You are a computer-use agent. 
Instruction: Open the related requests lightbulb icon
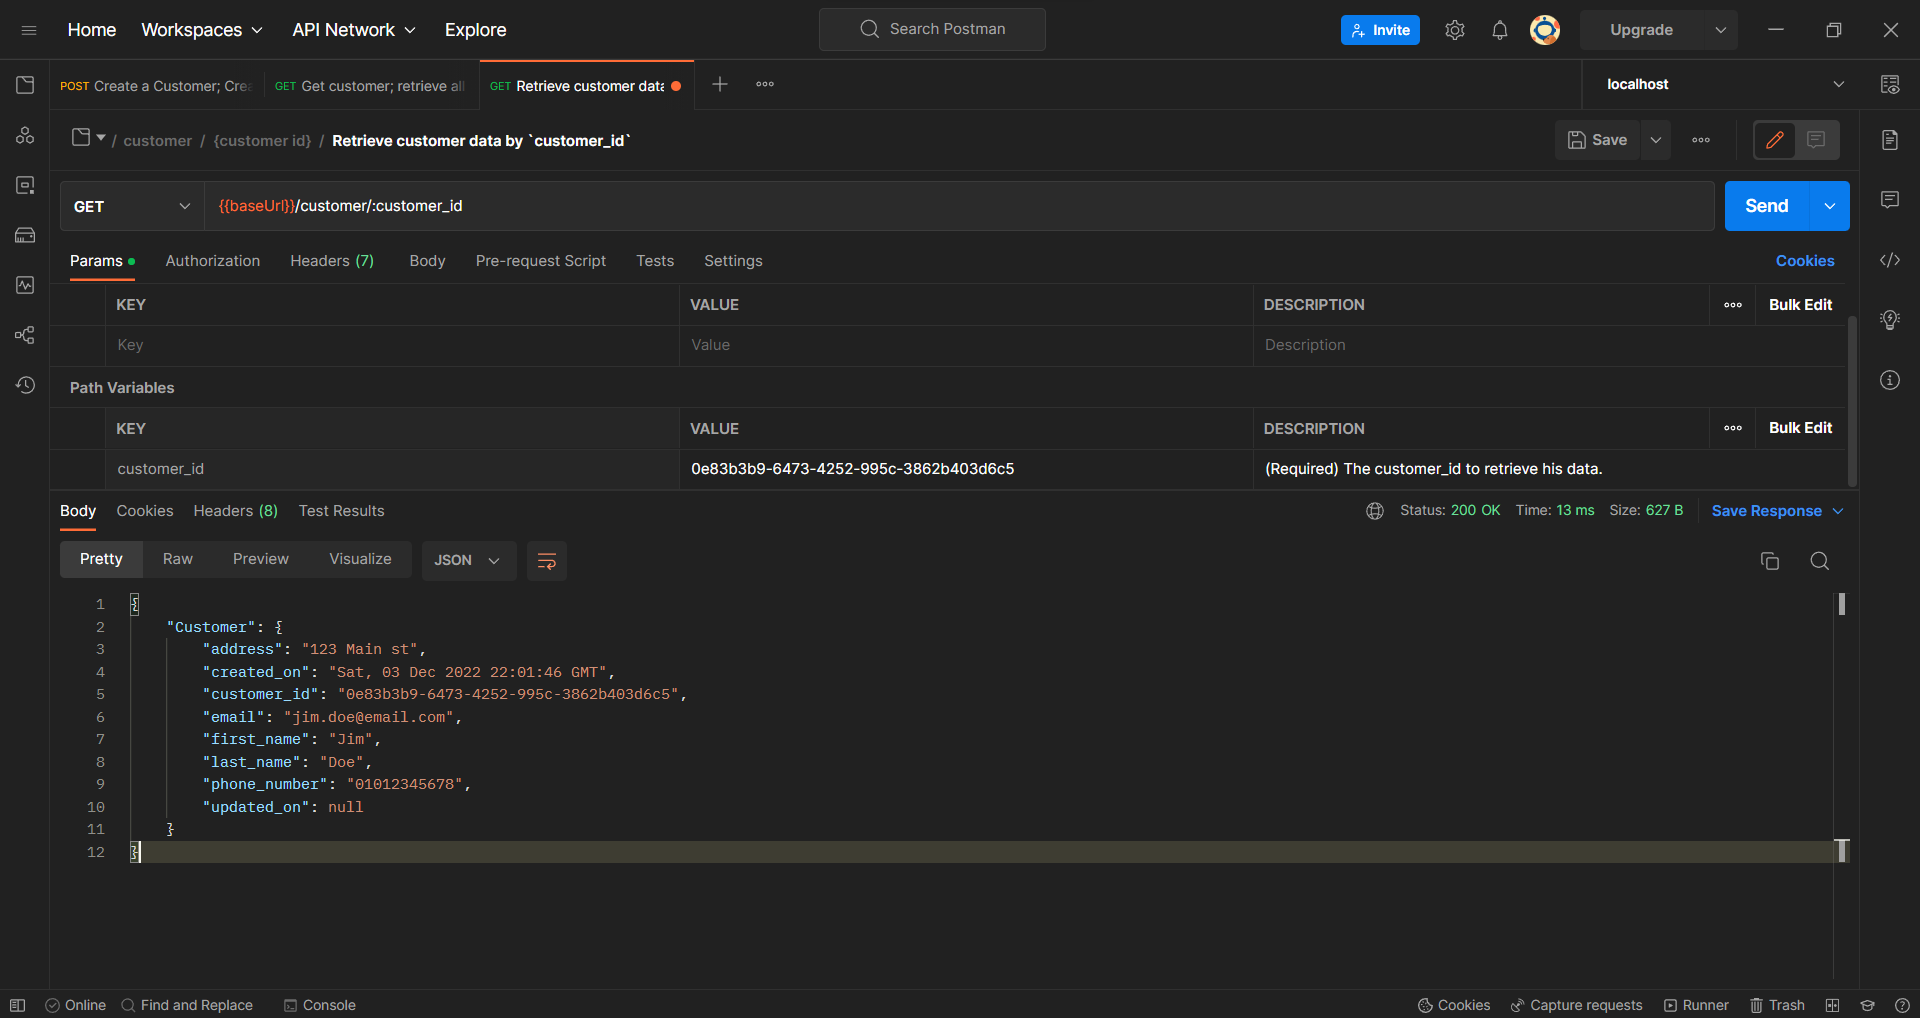pos(1890,320)
